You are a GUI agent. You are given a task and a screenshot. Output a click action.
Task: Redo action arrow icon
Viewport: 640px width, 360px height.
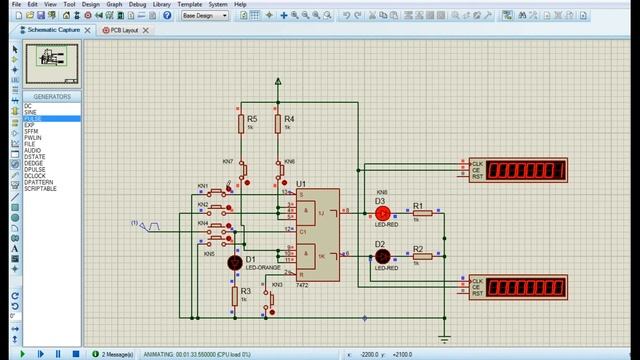pyautogui.click(x=358, y=16)
